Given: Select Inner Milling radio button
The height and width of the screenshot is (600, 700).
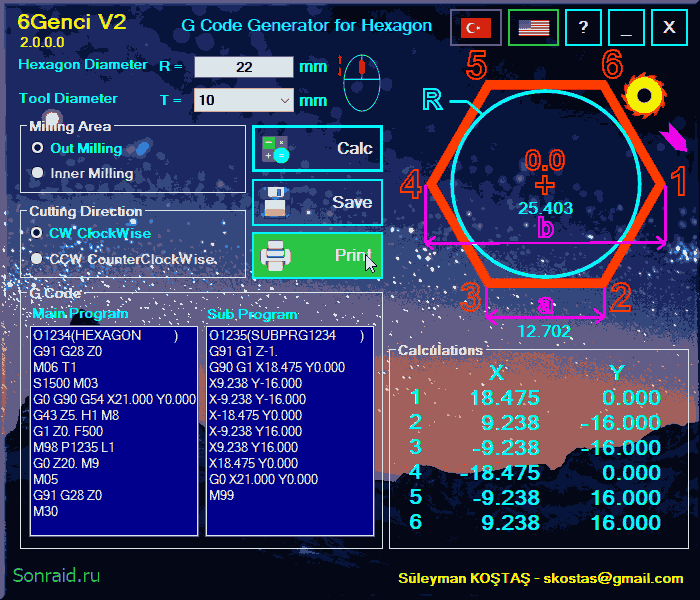Looking at the screenshot, I should pos(38,173).
